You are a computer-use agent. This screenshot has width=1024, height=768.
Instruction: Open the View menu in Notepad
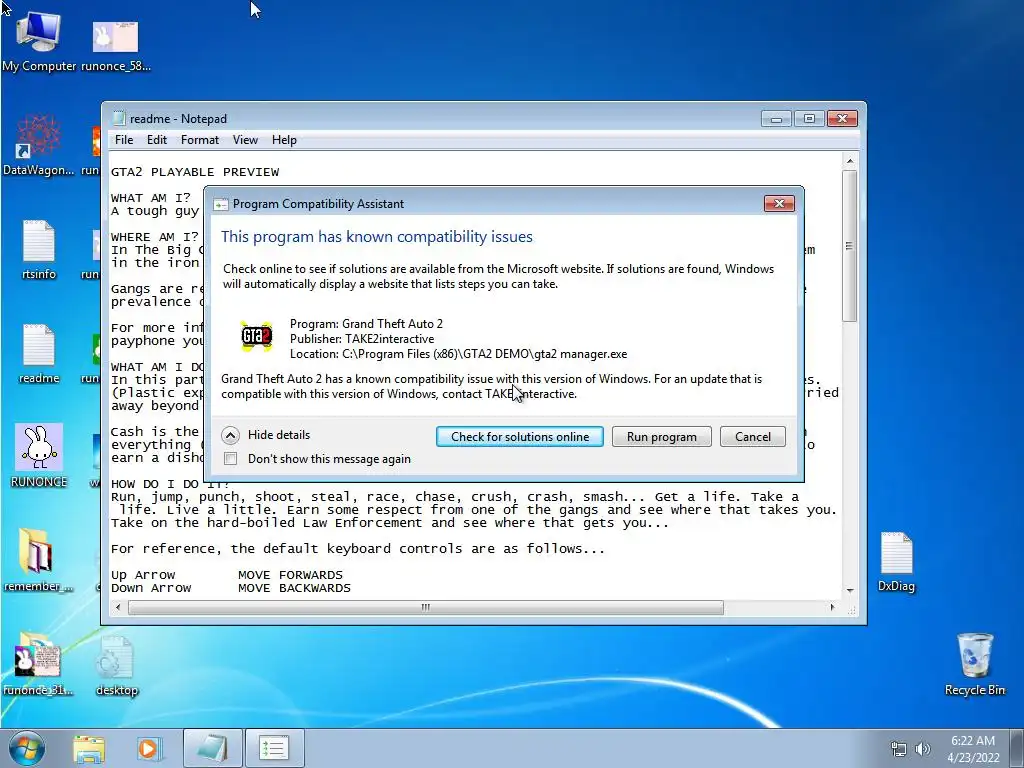245,140
